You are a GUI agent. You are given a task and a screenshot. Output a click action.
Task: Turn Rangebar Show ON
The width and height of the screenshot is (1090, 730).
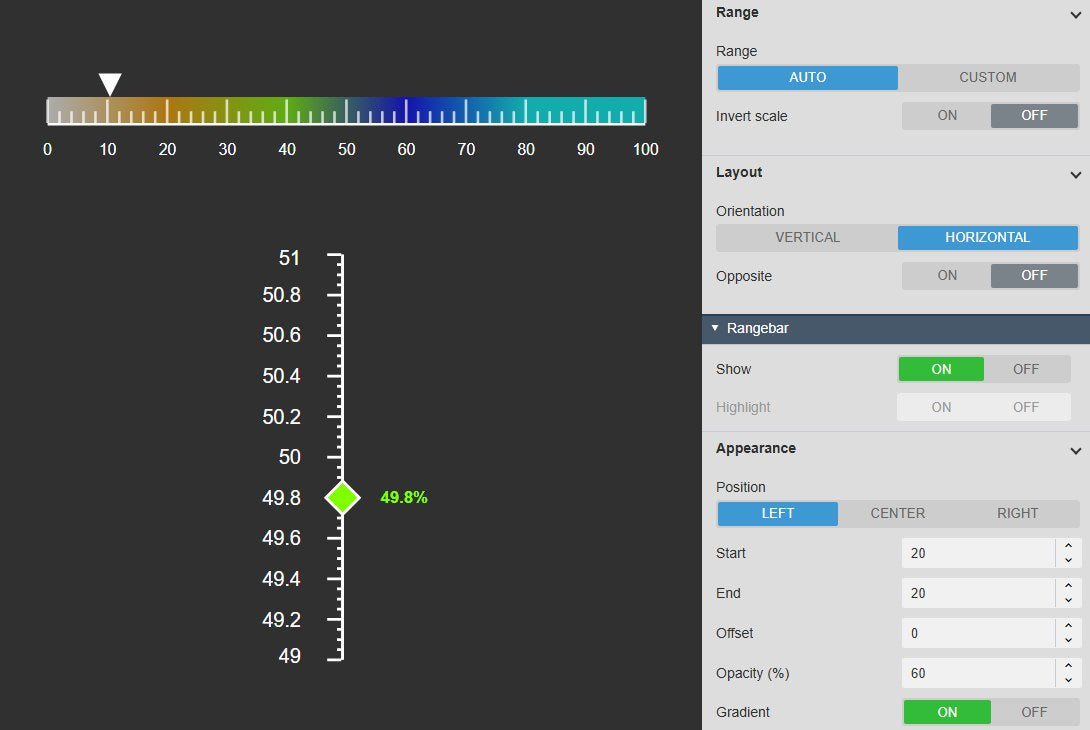941,369
